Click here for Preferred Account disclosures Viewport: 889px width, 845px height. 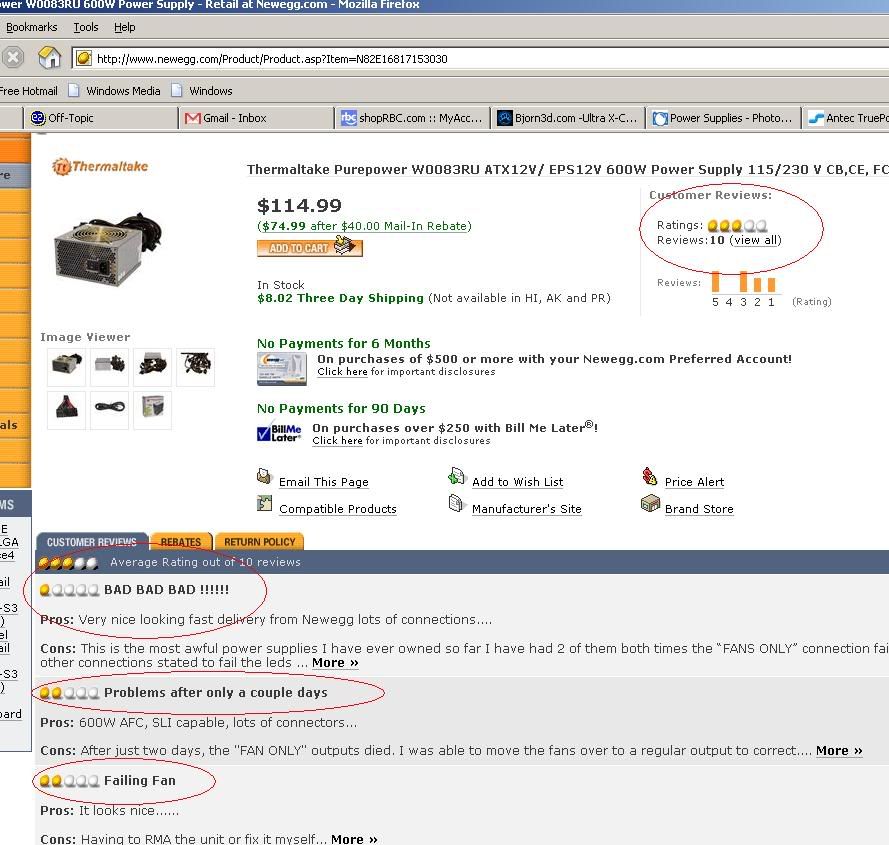click(x=342, y=371)
